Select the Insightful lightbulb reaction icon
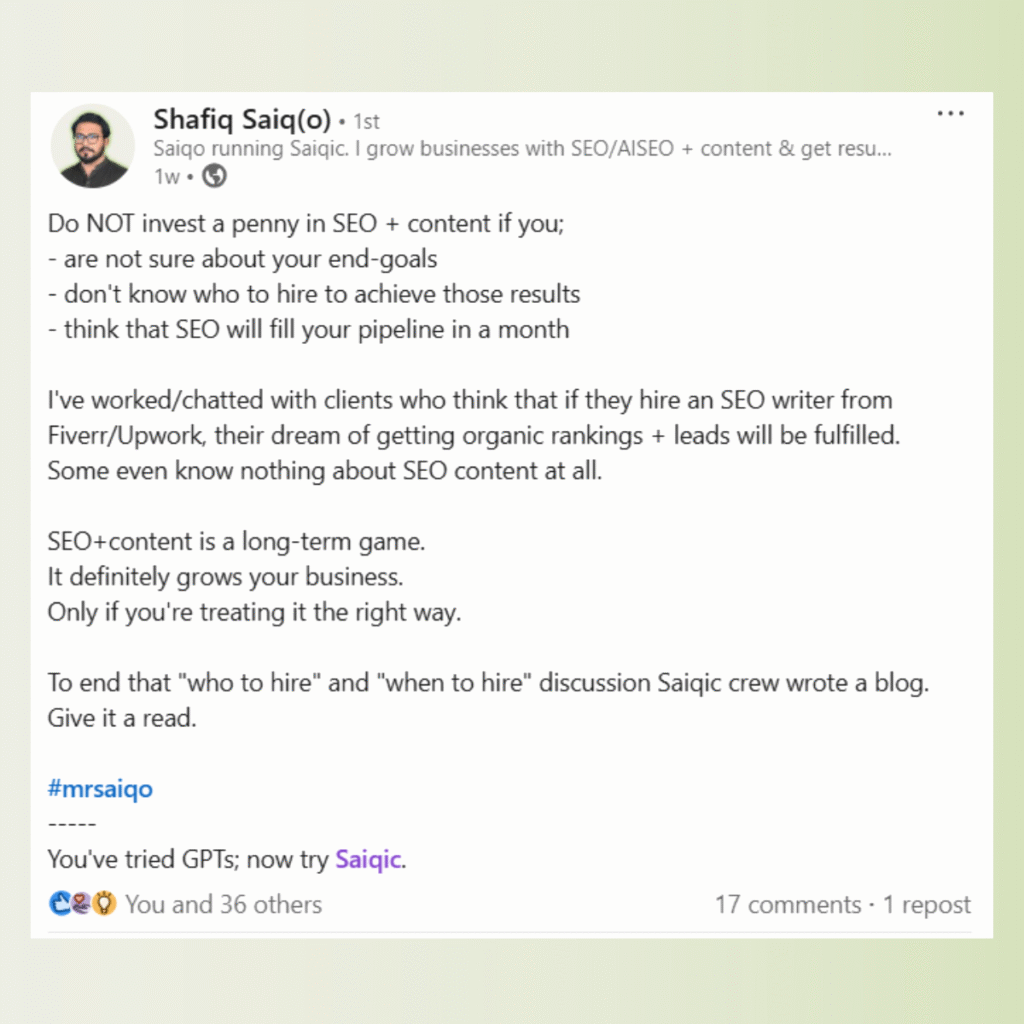The height and width of the screenshot is (1024, 1024). coord(103,902)
